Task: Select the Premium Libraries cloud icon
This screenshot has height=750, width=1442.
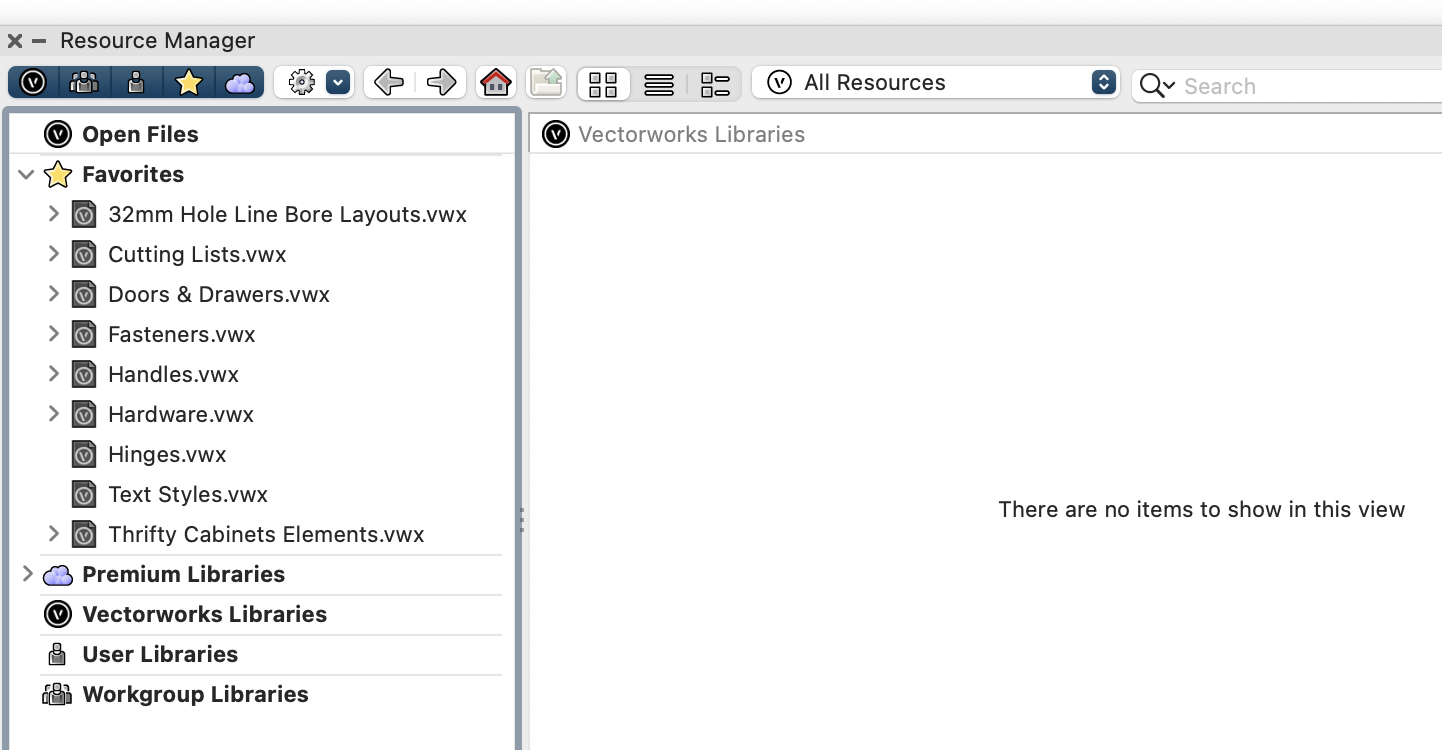Action: [x=240, y=82]
